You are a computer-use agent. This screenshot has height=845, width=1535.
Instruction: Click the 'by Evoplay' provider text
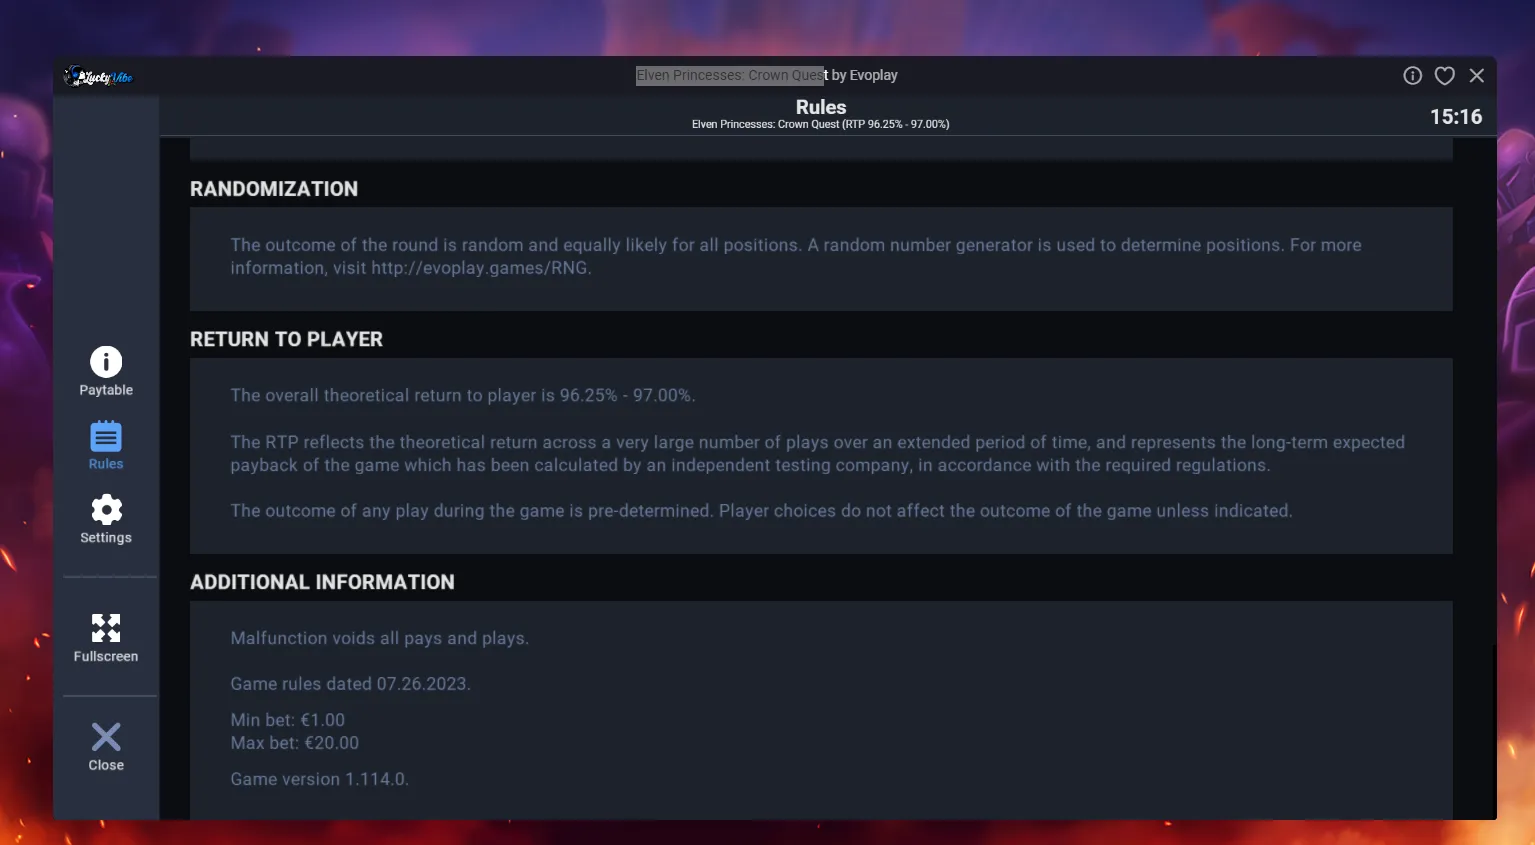(x=864, y=75)
